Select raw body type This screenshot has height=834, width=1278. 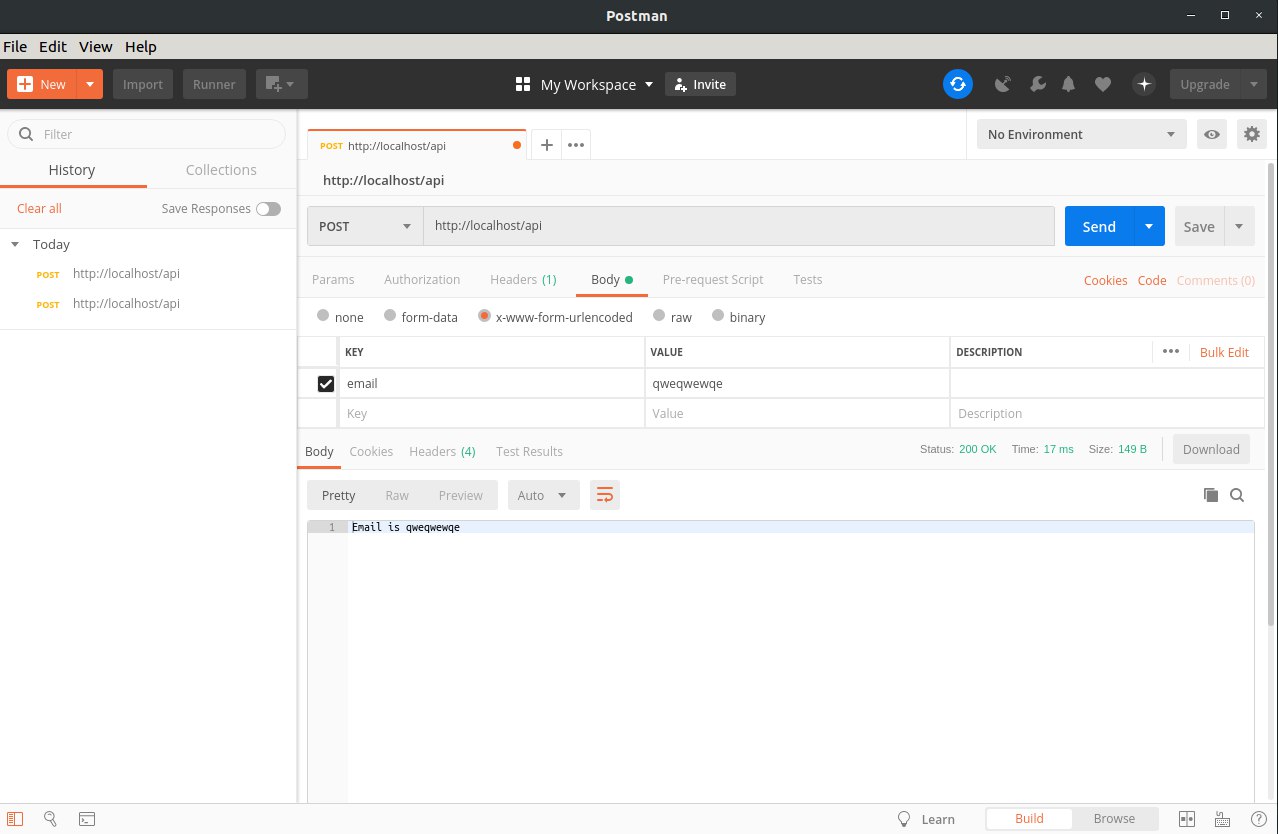pyautogui.click(x=659, y=315)
